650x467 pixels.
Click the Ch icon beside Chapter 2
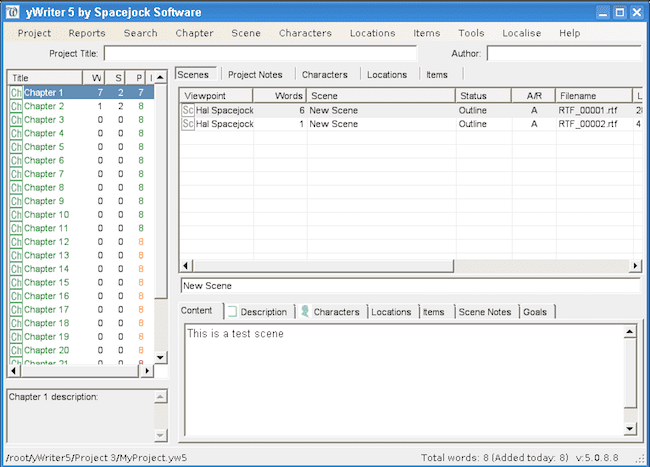click(16, 106)
